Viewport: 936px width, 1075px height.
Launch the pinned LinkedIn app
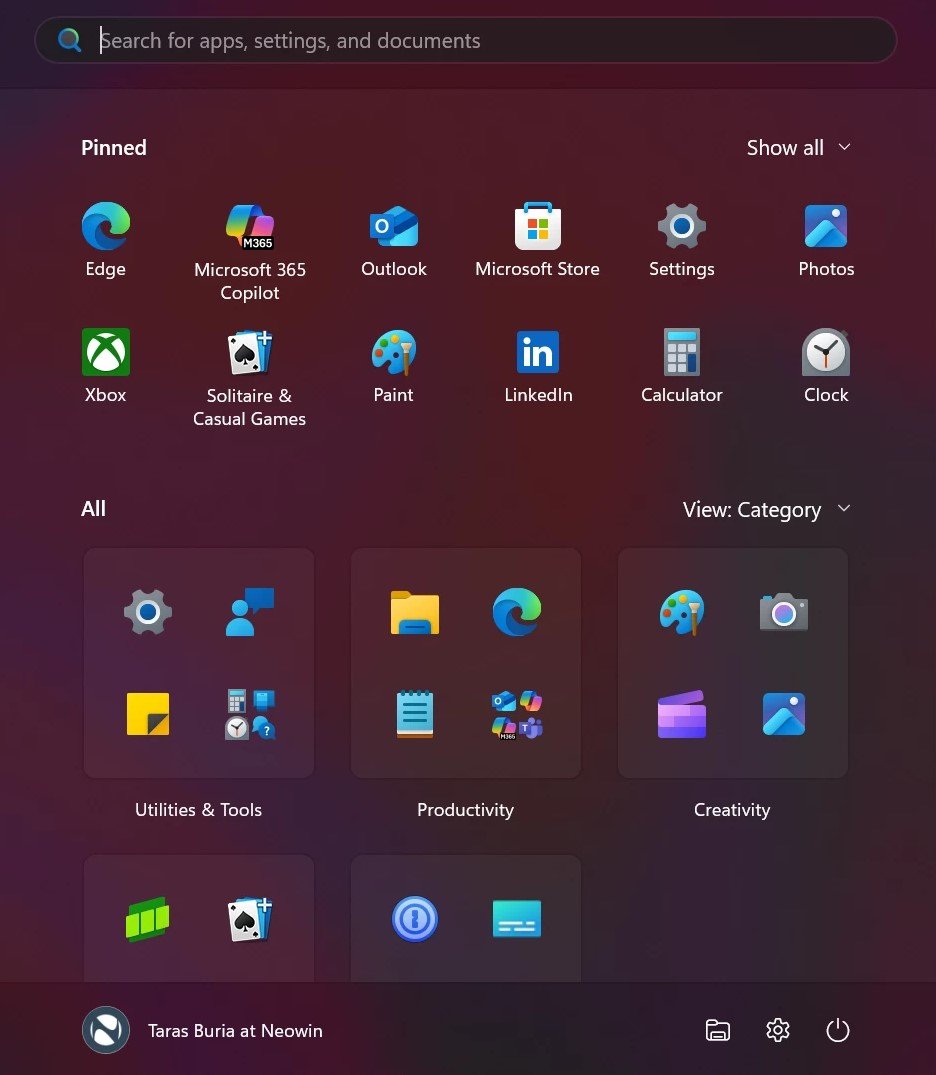tap(538, 365)
